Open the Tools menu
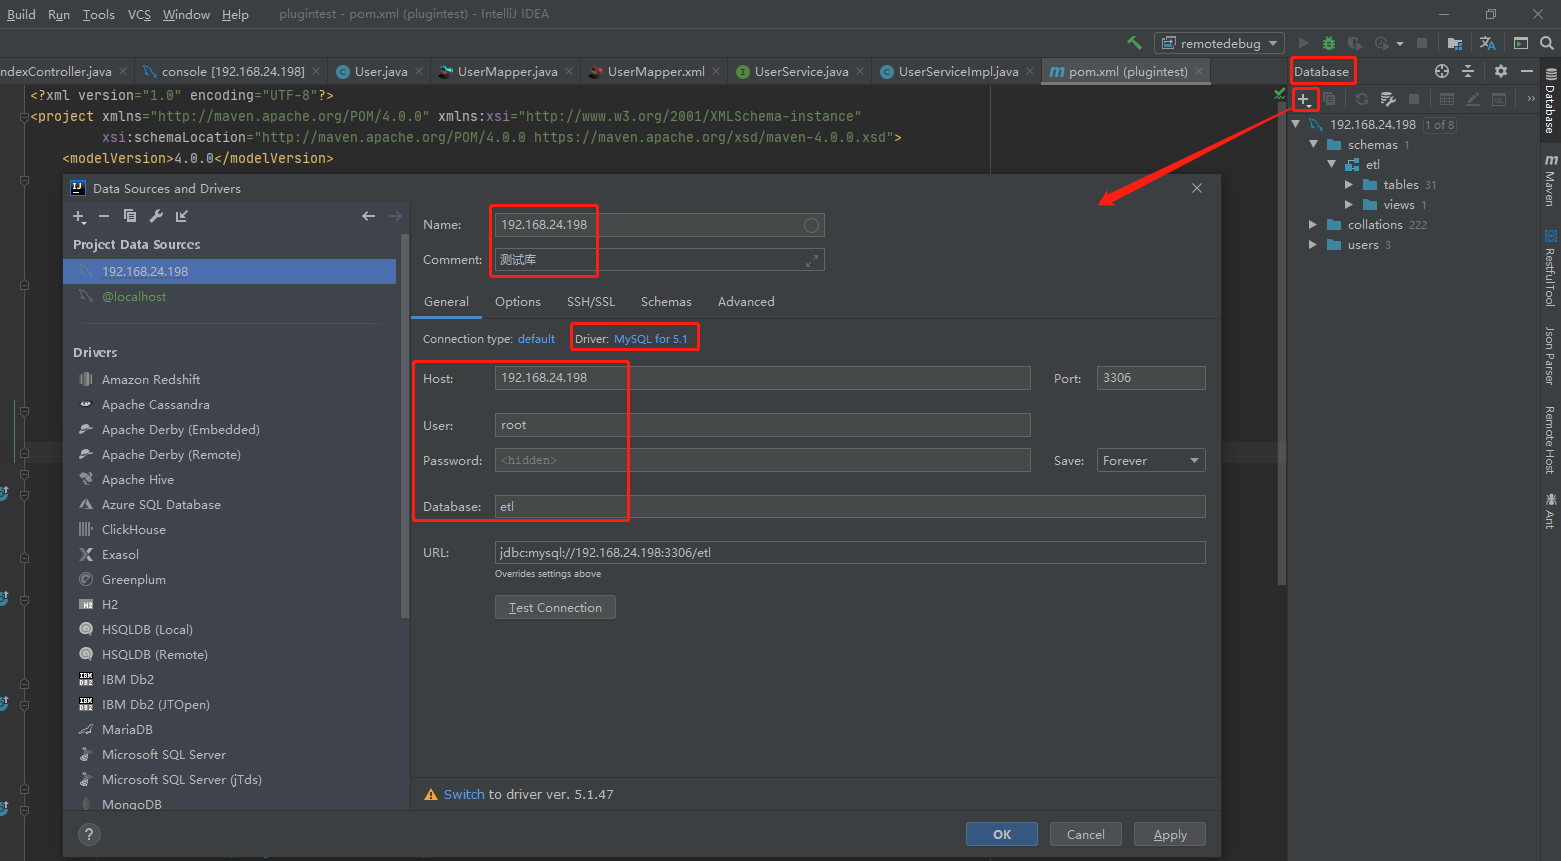1561x861 pixels. 98,14
